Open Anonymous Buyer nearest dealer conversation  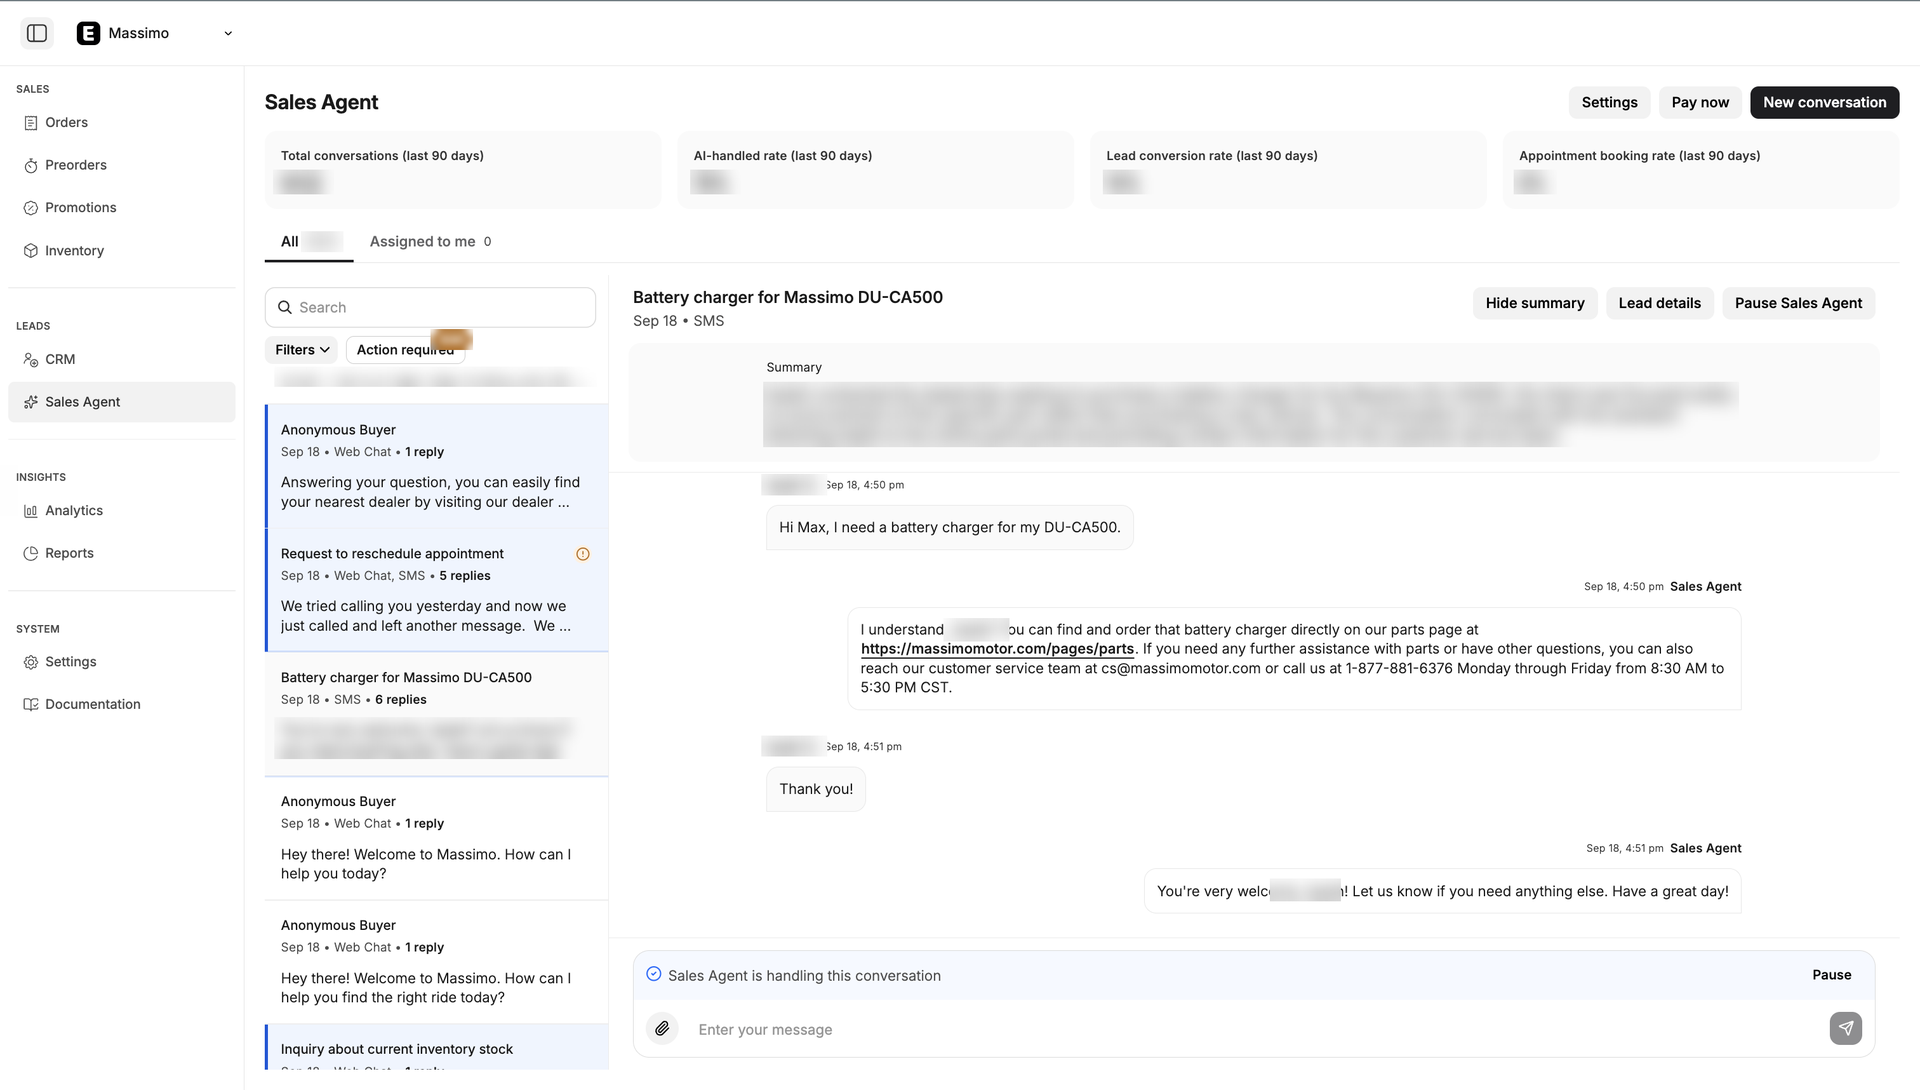[437, 467]
